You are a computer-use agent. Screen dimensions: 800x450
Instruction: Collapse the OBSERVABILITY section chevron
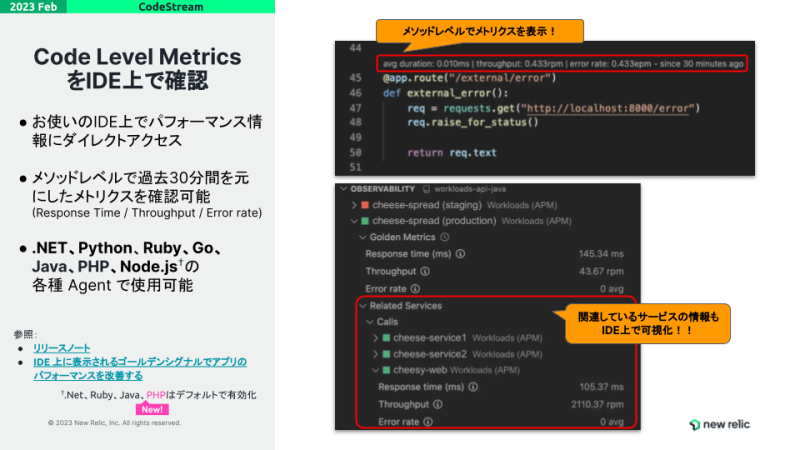coord(344,189)
